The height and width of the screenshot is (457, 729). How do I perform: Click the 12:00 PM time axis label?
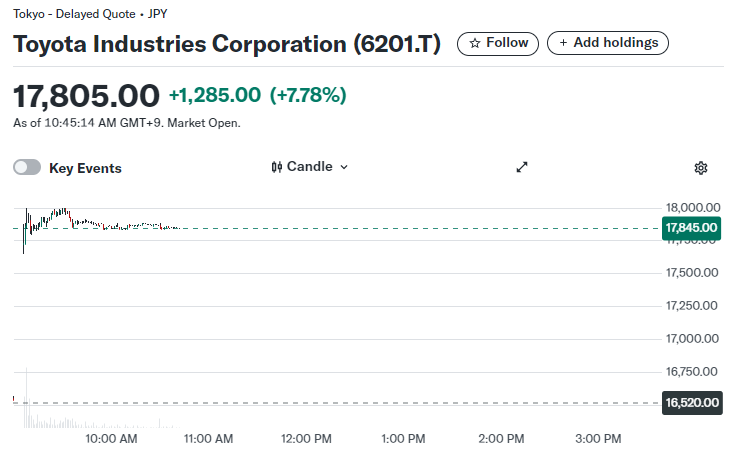[x=306, y=438]
